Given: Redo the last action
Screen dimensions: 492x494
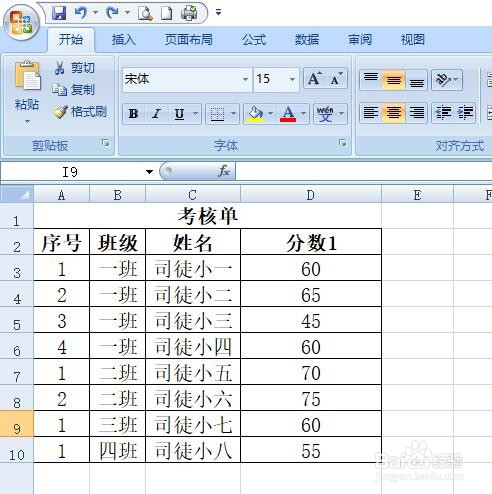Looking at the screenshot, I should point(113,13).
